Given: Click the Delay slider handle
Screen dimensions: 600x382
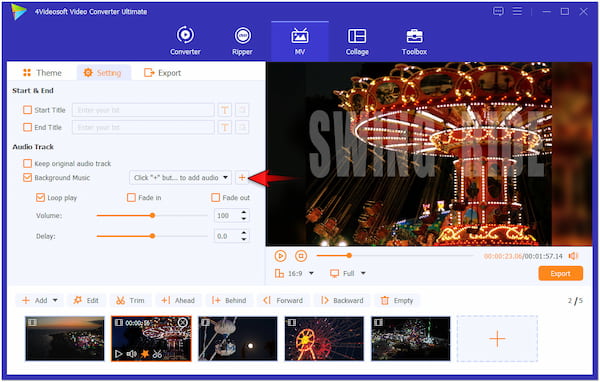Looking at the screenshot, I should (x=152, y=236).
